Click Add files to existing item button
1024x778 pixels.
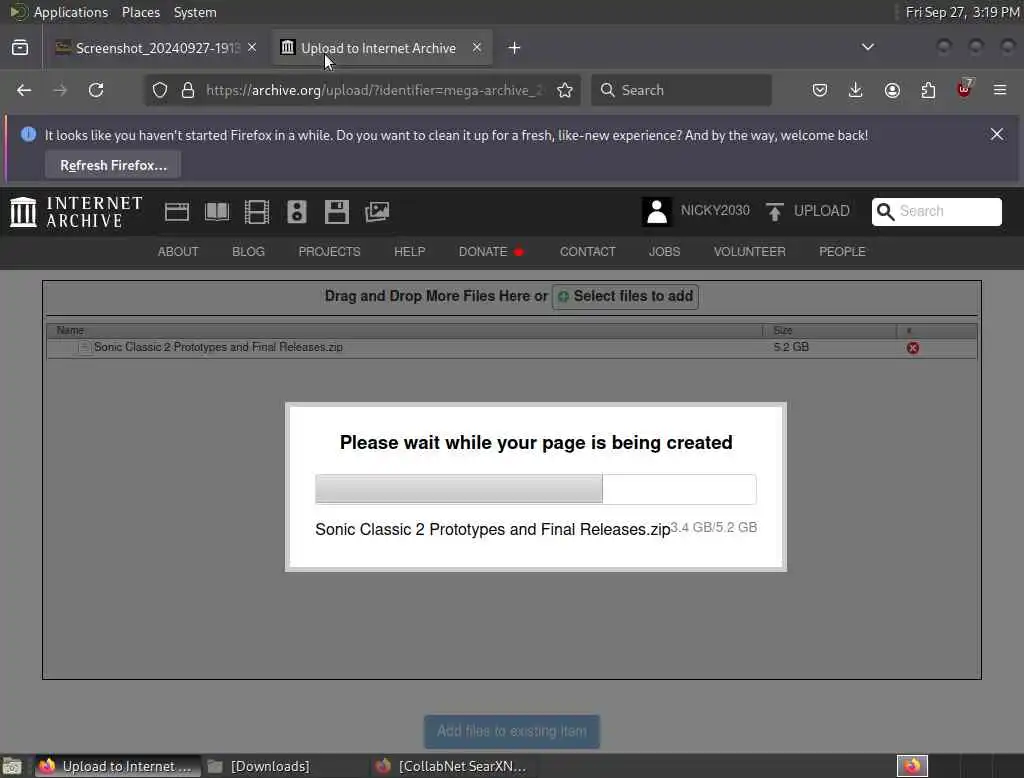512,732
